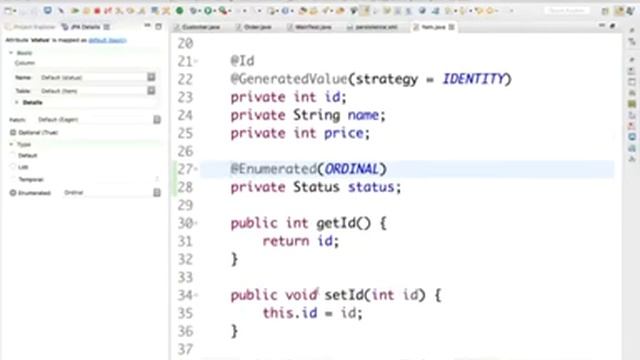
Task: Click the price field on line 25
Action: [344, 133]
